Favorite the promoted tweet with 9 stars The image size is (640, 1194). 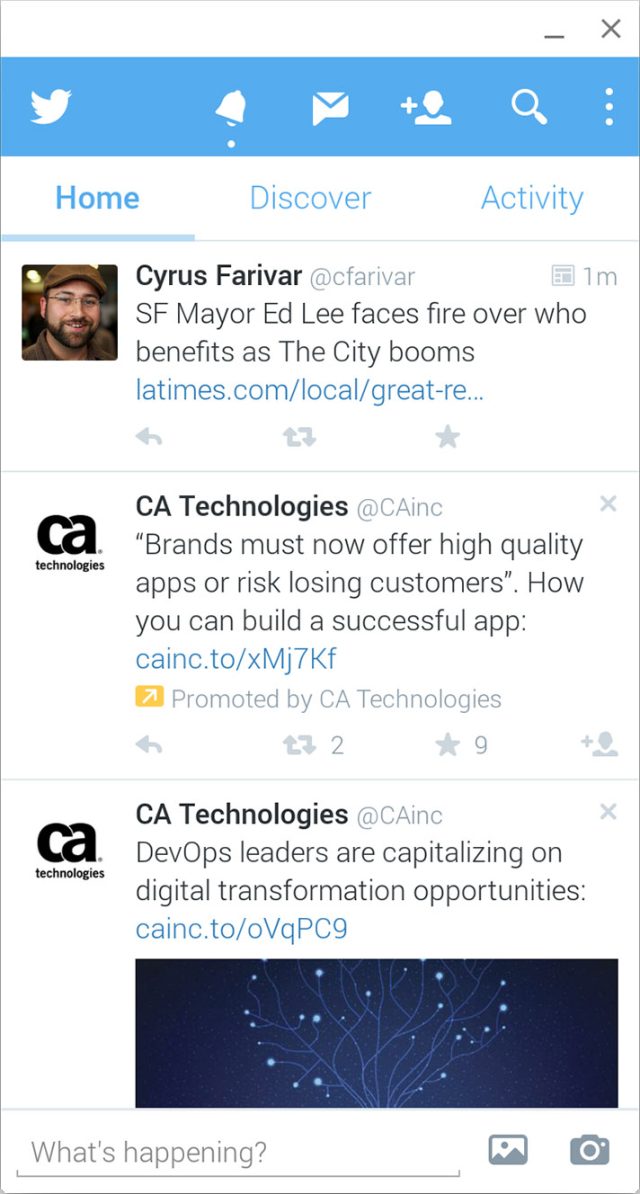448,744
